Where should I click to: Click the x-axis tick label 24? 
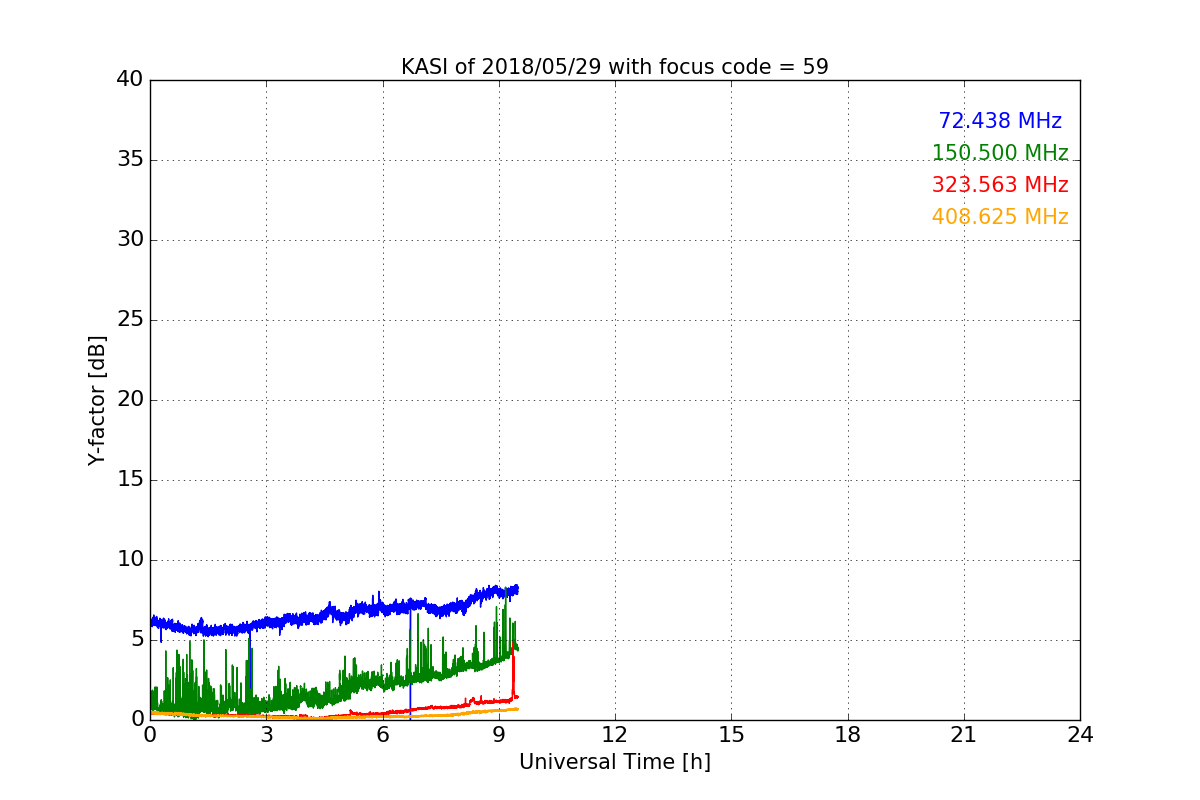click(1080, 735)
